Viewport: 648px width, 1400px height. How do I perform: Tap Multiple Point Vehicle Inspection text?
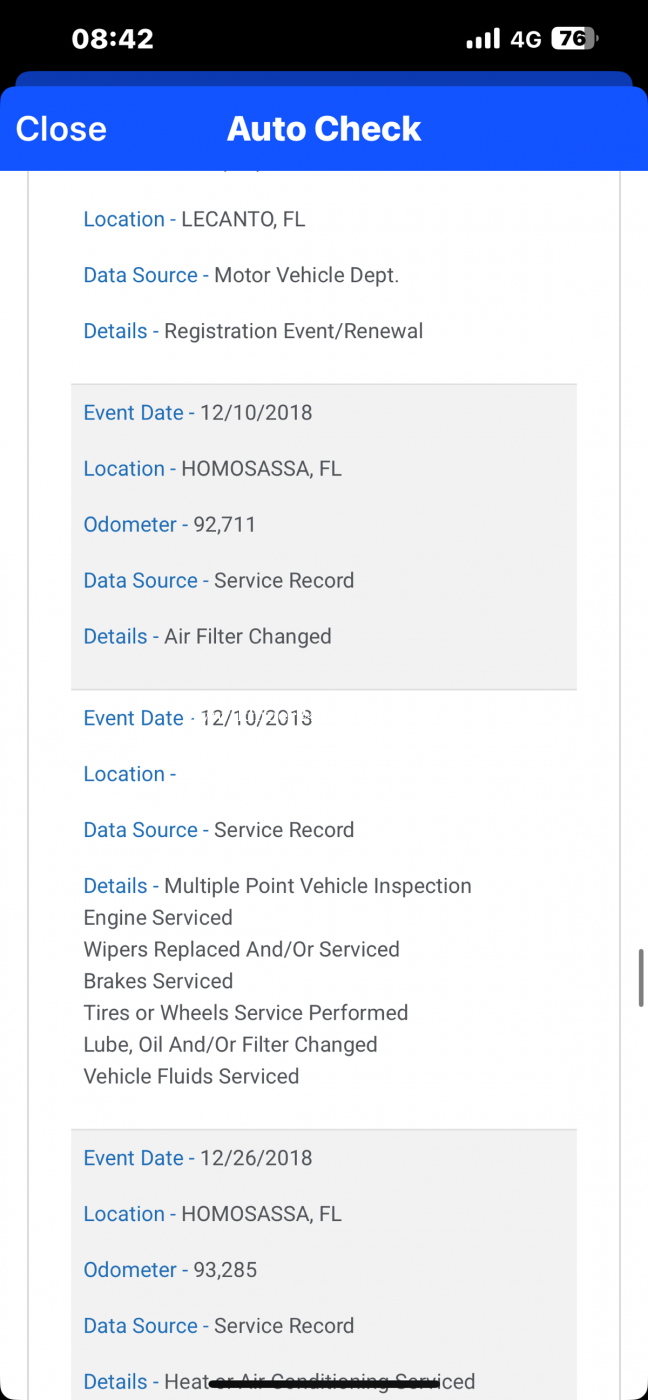318,886
